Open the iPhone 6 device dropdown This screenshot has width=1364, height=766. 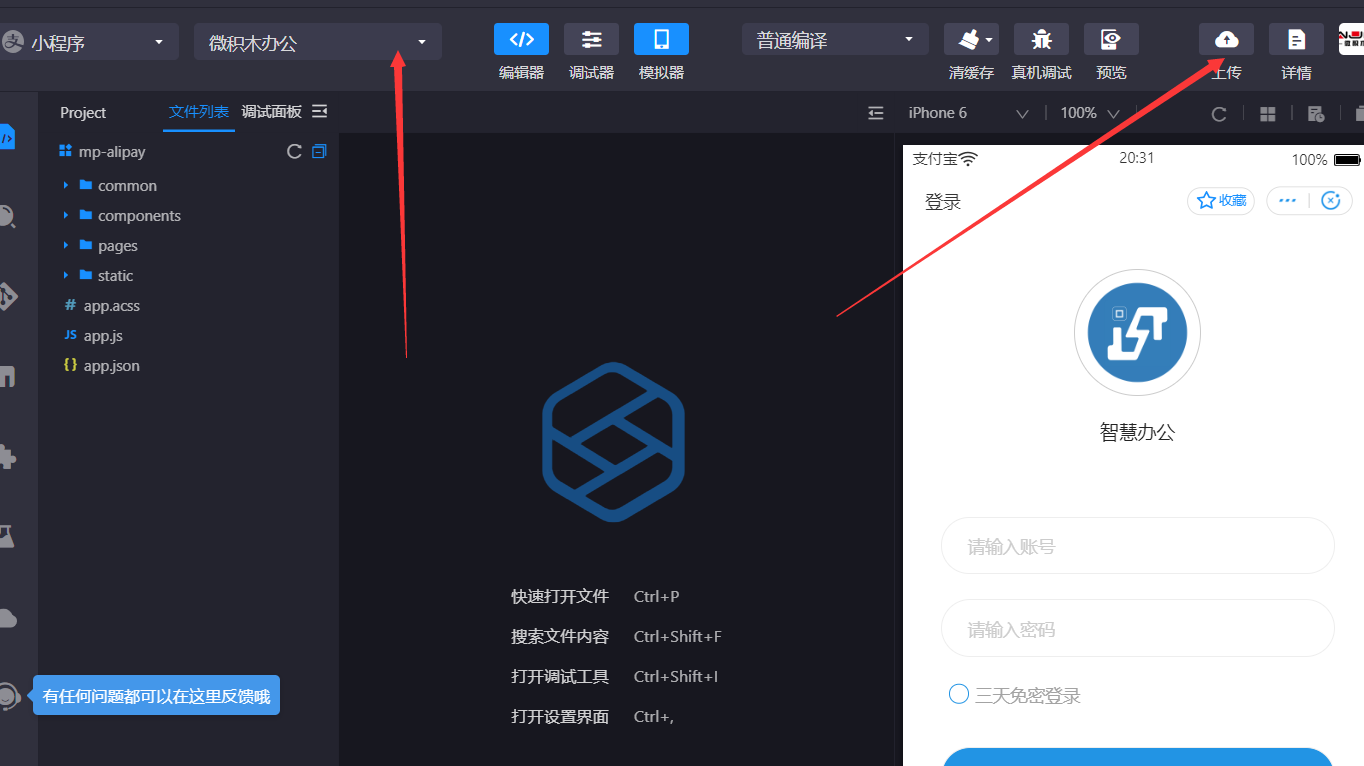tap(967, 113)
